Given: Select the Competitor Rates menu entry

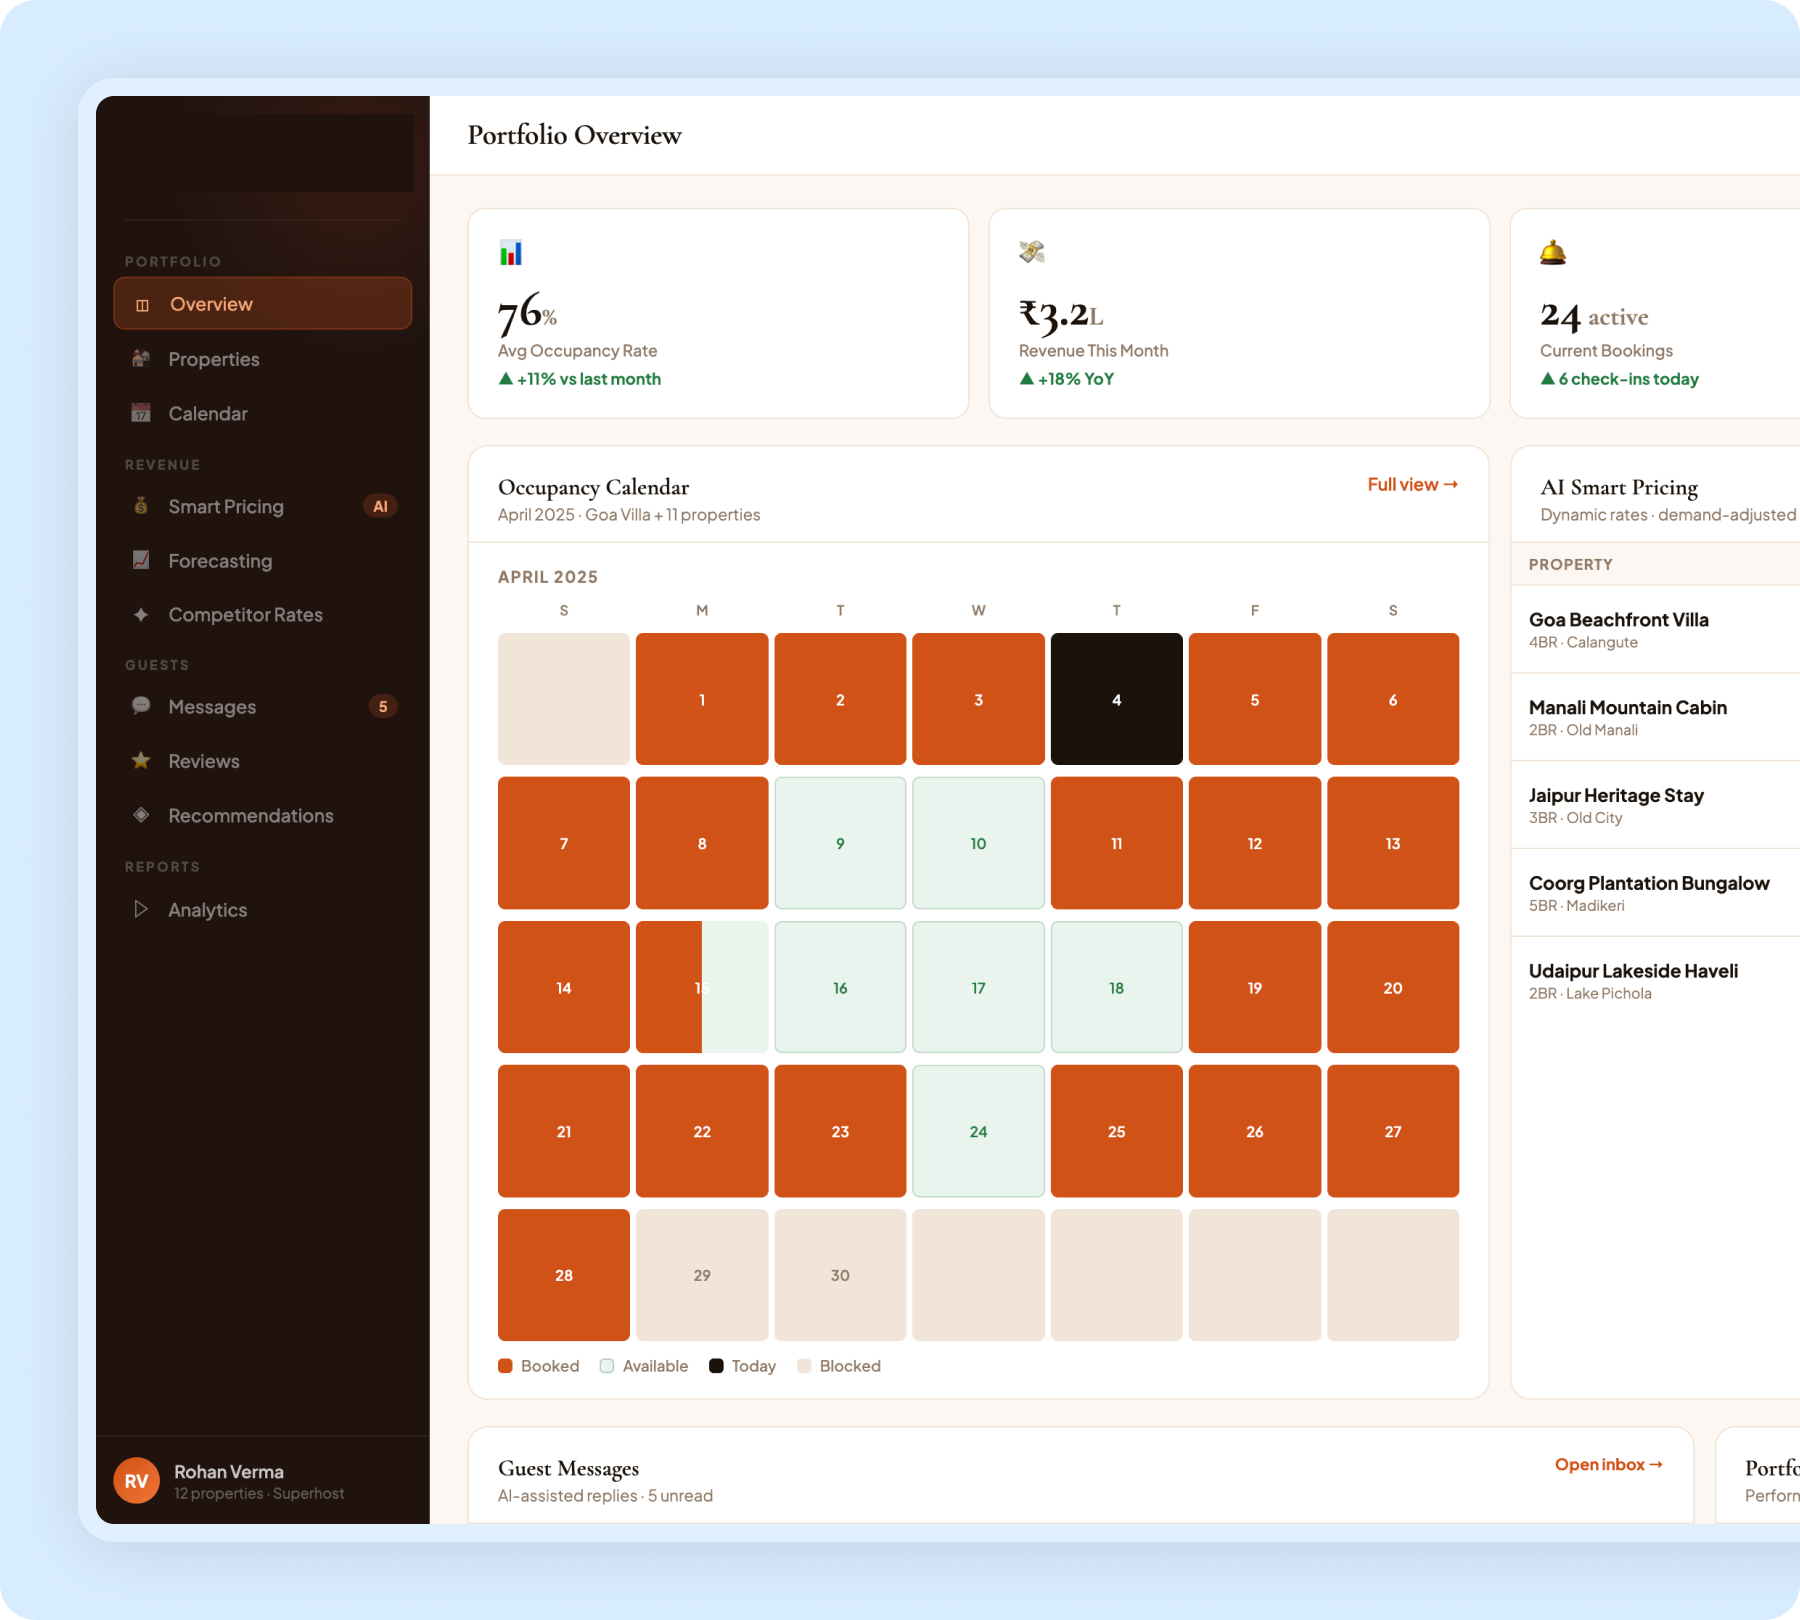Looking at the screenshot, I should point(245,614).
